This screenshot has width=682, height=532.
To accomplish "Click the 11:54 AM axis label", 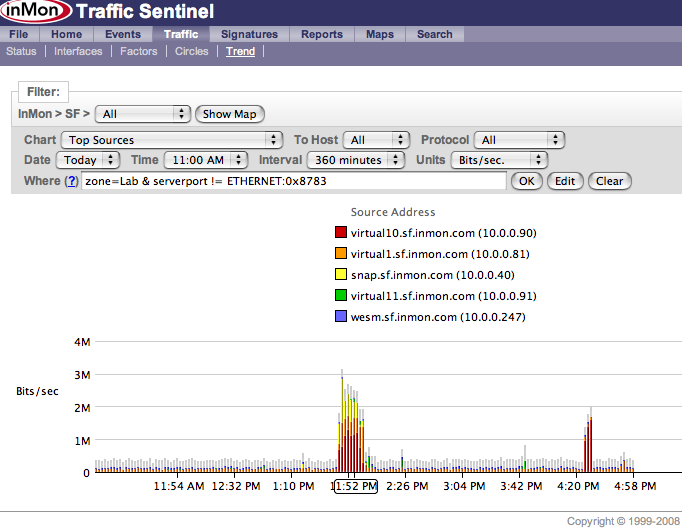I will pyautogui.click(x=179, y=486).
